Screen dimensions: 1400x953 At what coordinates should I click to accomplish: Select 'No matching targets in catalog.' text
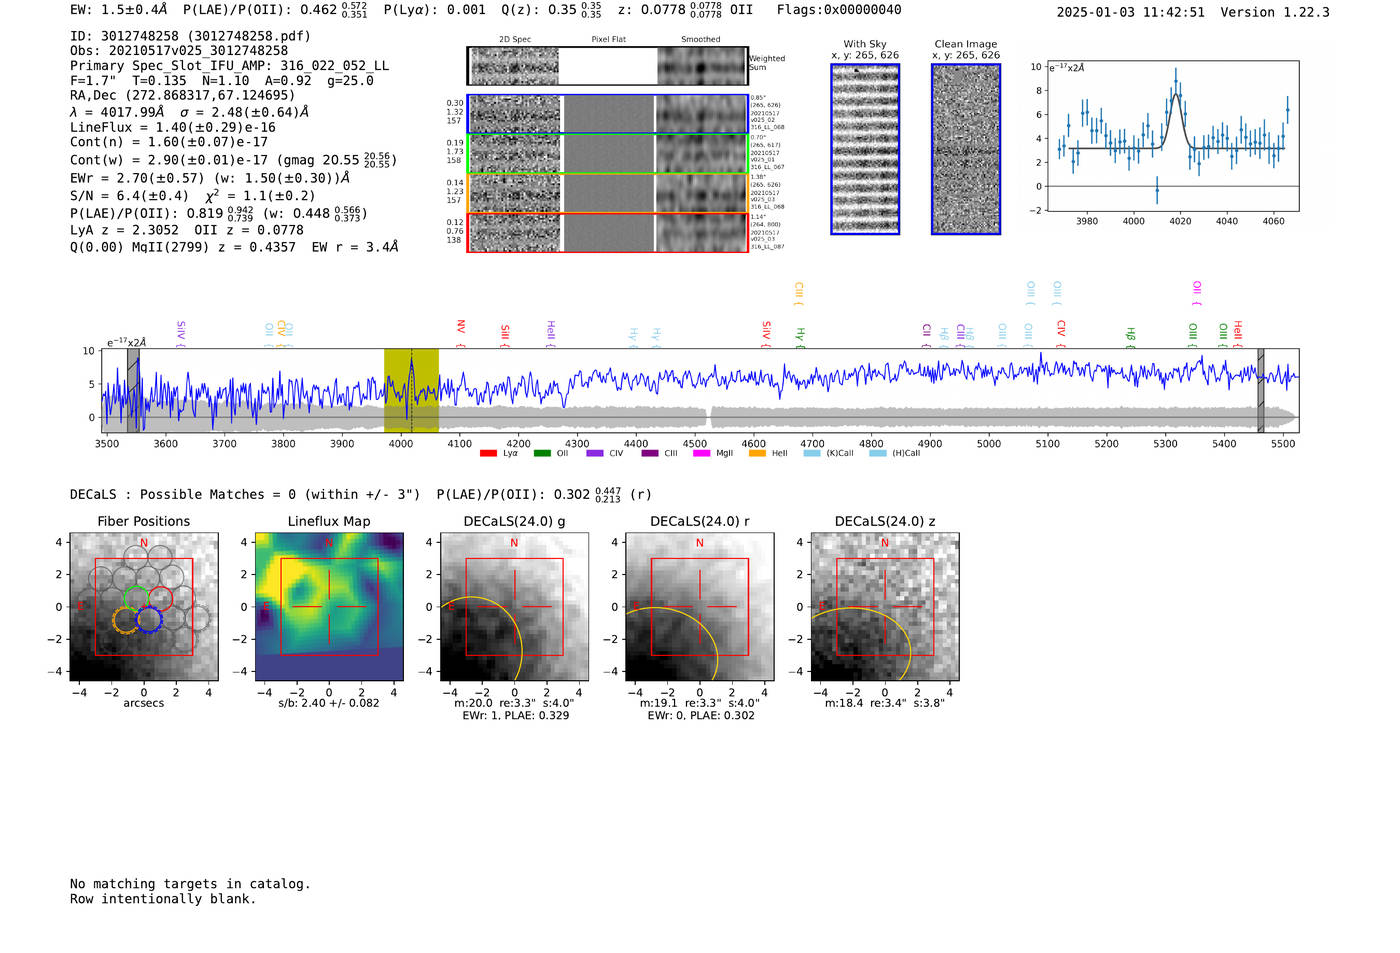click(x=190, y=884)
